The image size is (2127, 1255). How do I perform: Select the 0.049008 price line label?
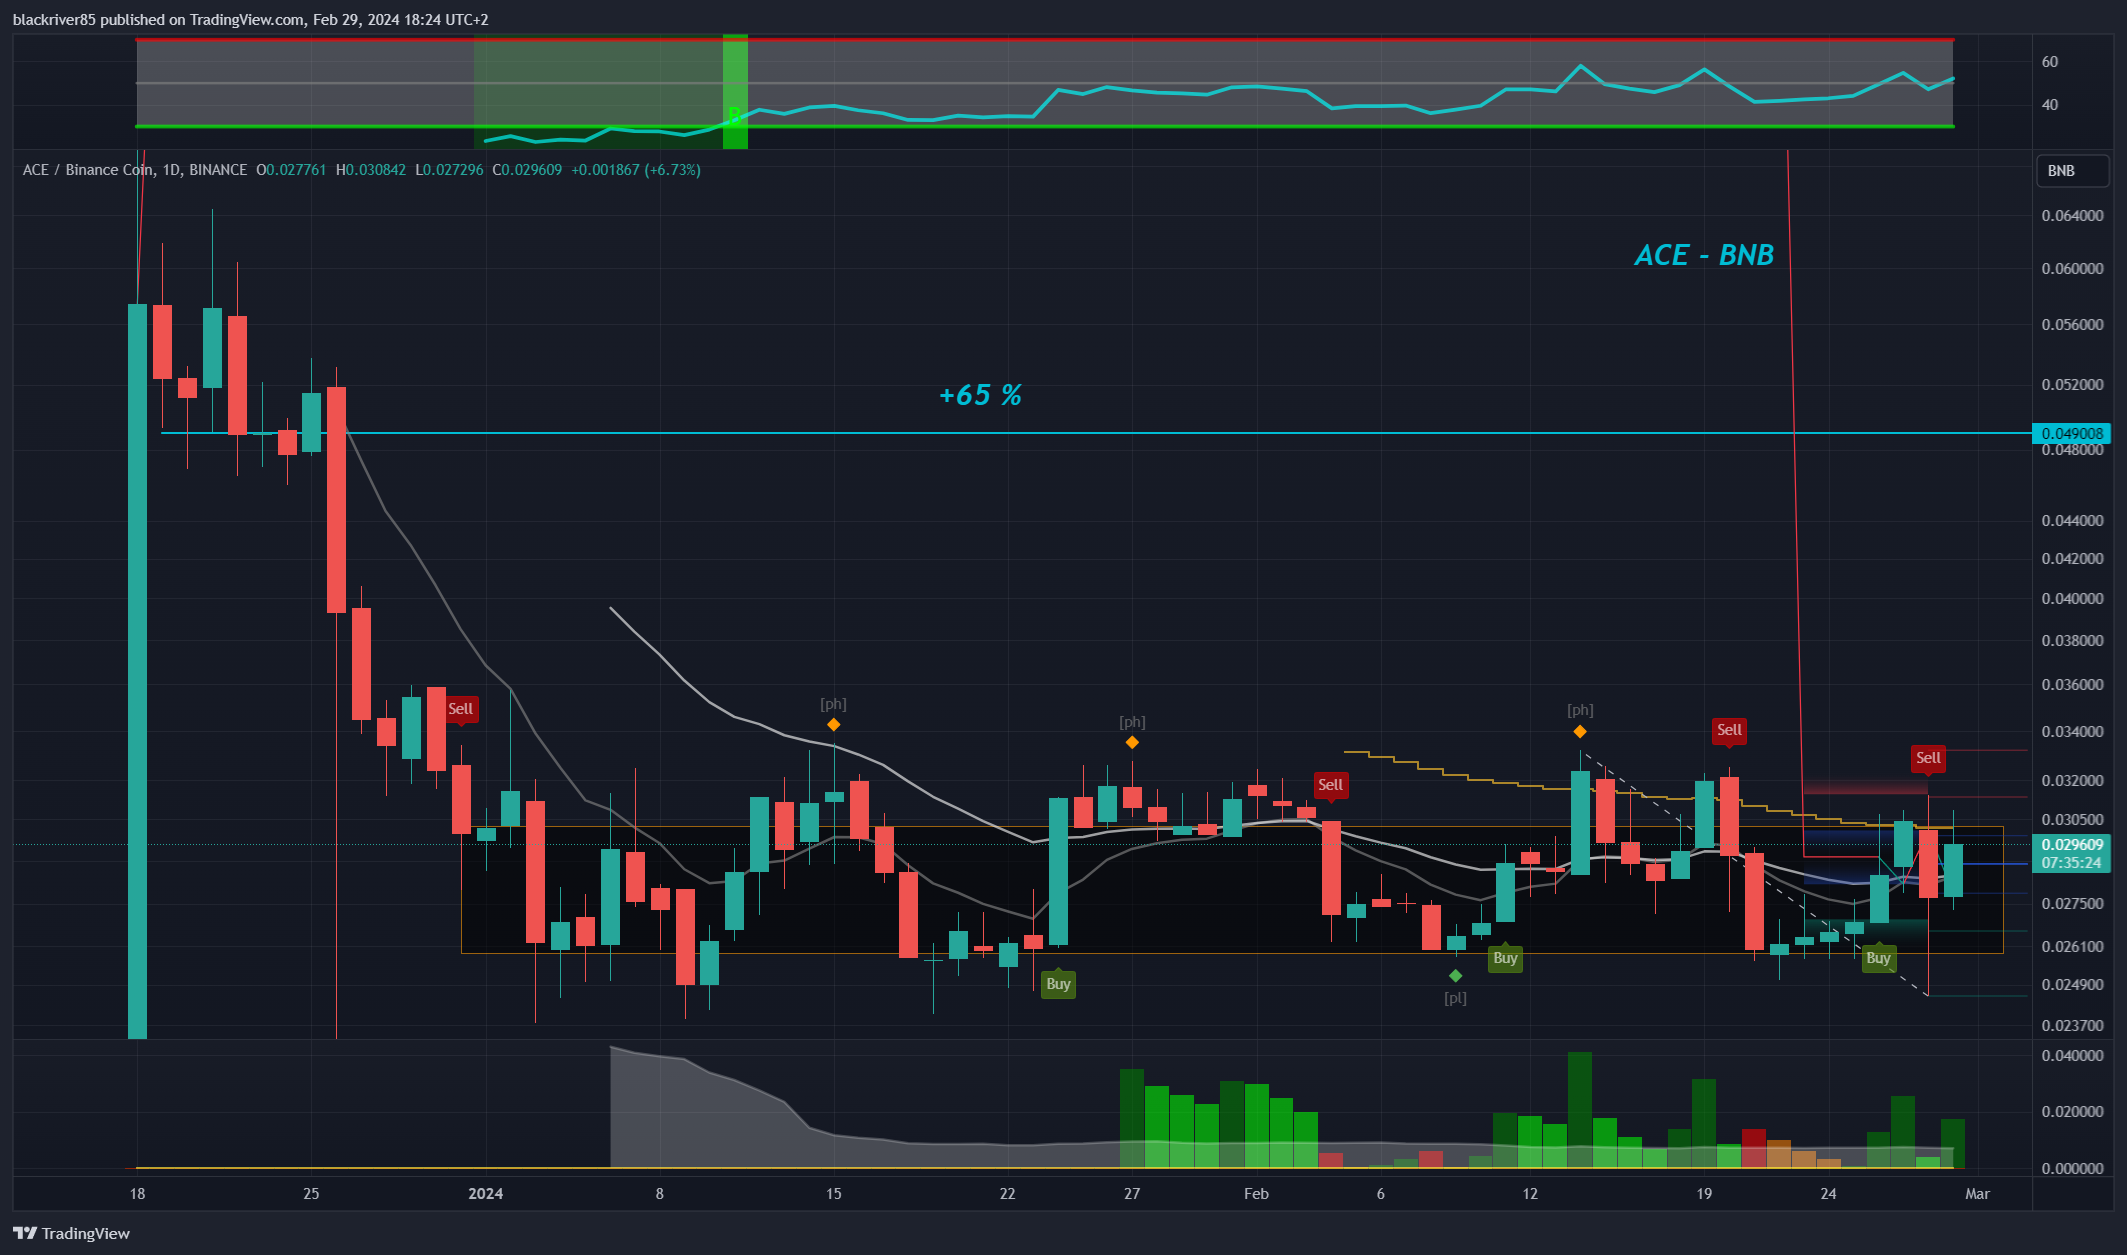tap(2072, 433)
